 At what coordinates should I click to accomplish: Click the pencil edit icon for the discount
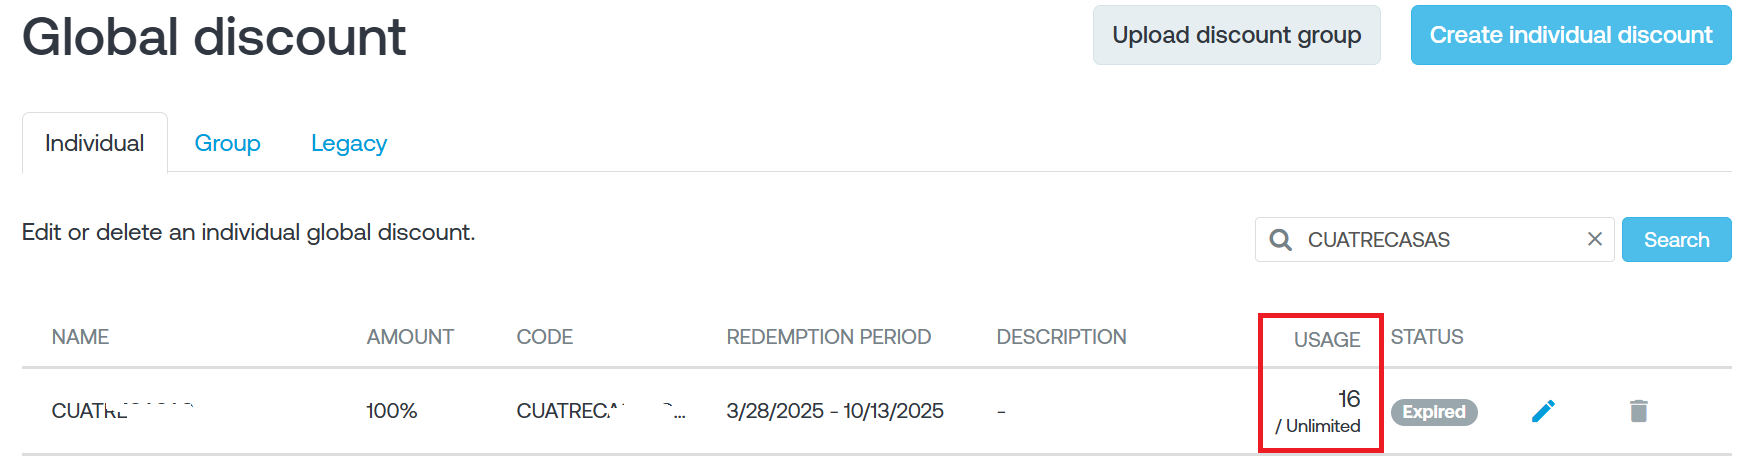click(x=1543, y=411)
